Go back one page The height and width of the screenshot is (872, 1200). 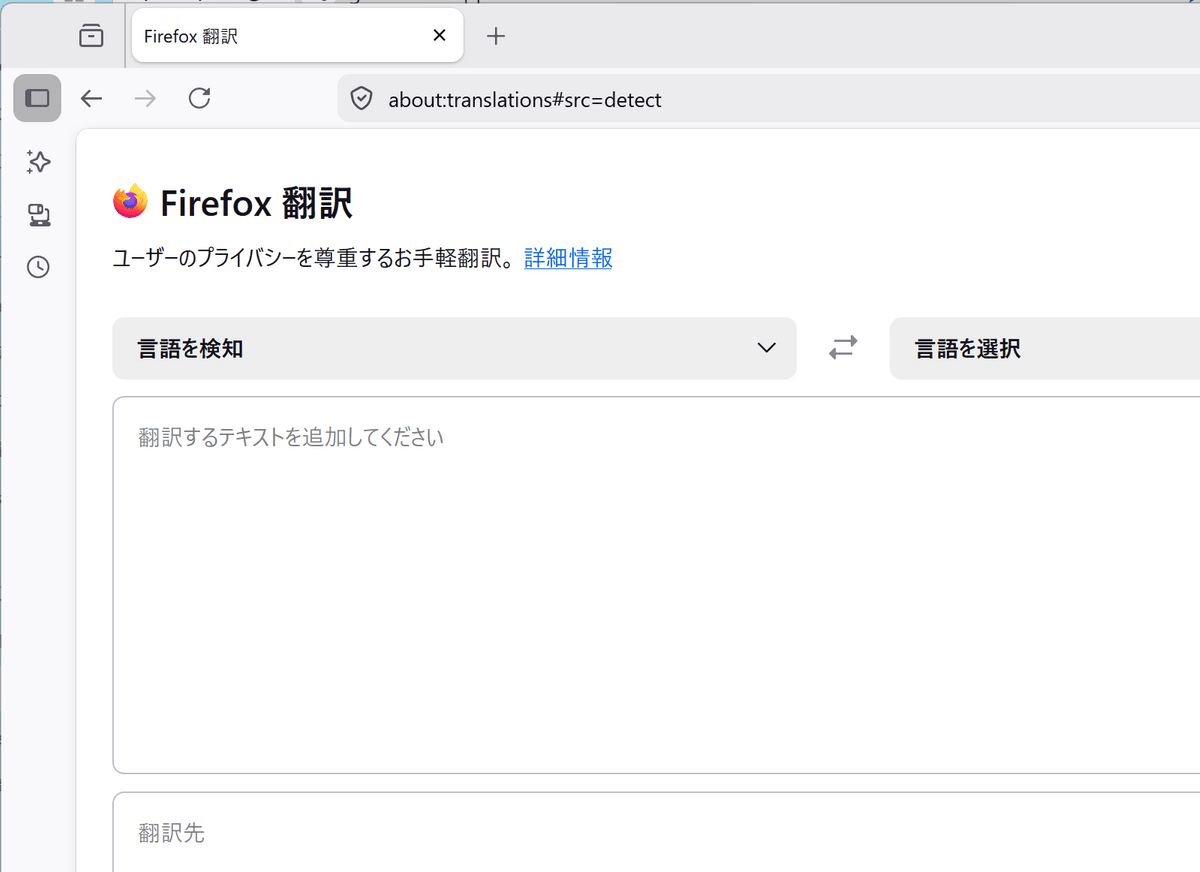(x=91, y=98)
